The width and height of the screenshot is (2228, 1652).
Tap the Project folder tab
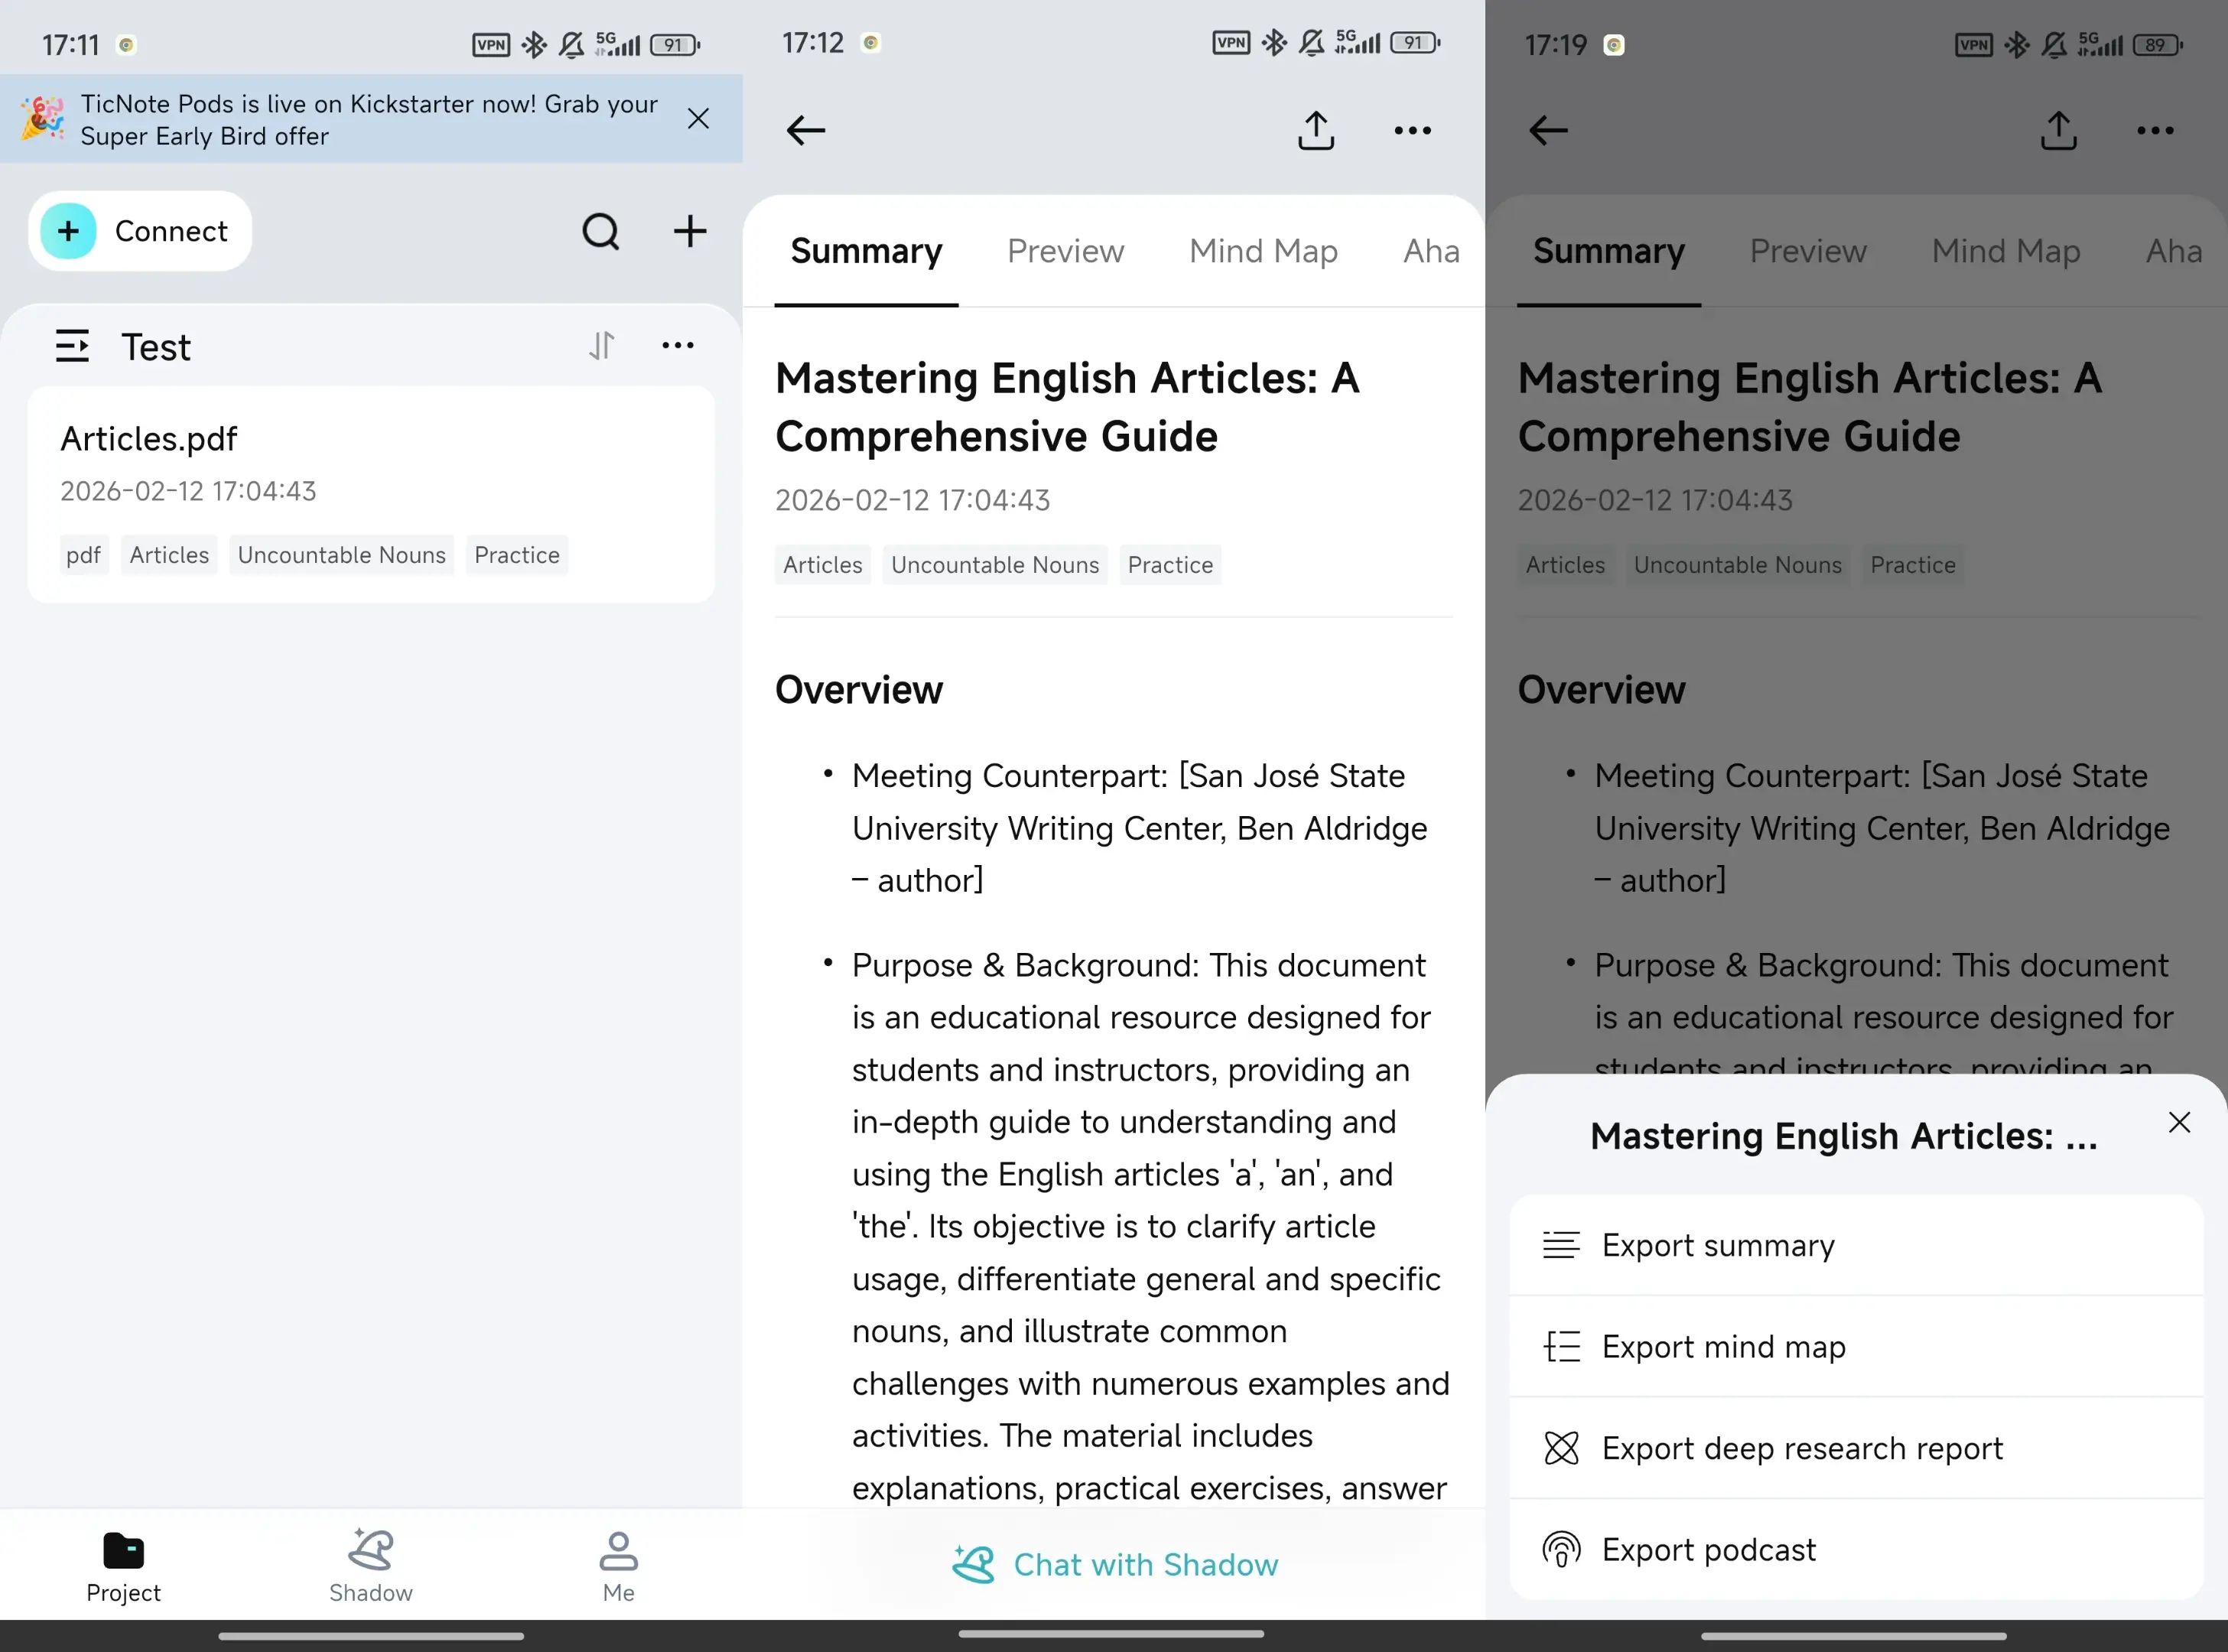[x=123, y=1565]
